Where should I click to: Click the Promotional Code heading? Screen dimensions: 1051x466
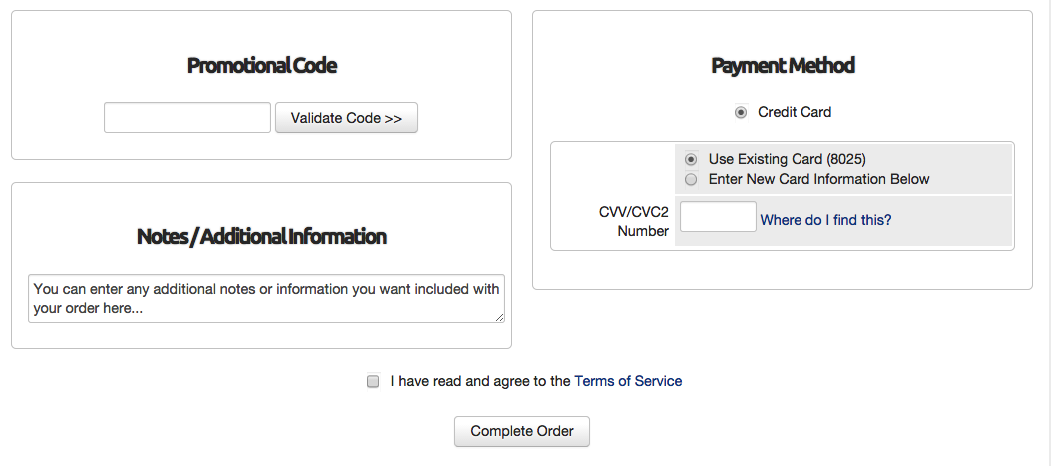[262, 66]
